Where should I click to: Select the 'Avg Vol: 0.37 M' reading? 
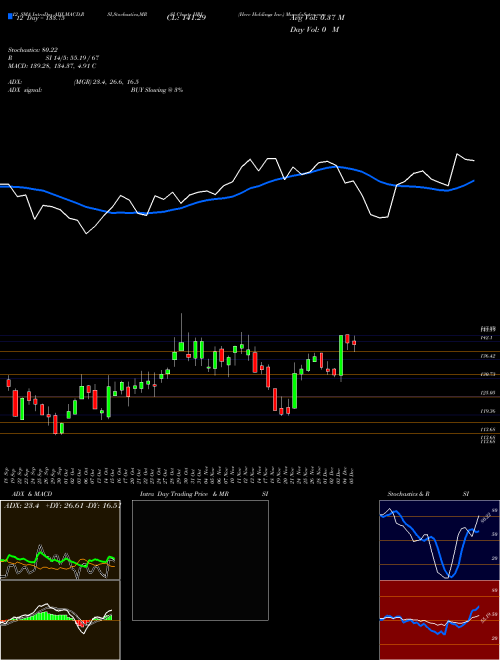(317, 18)
